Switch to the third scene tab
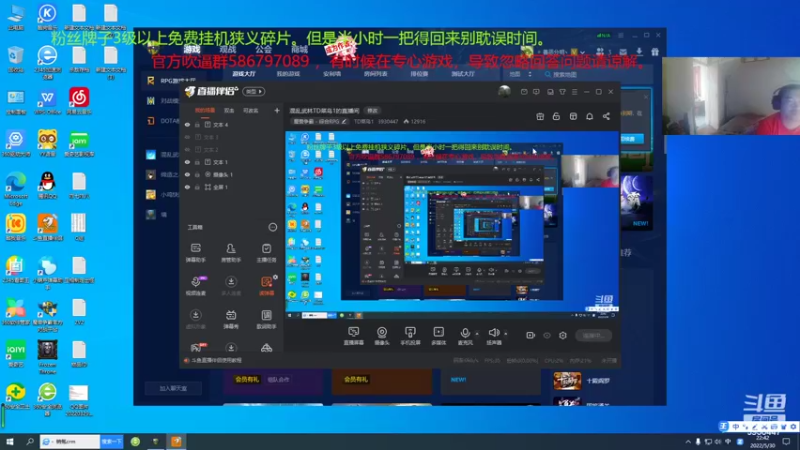The width and height of the screenshot is (800, 450). (251, 110)
